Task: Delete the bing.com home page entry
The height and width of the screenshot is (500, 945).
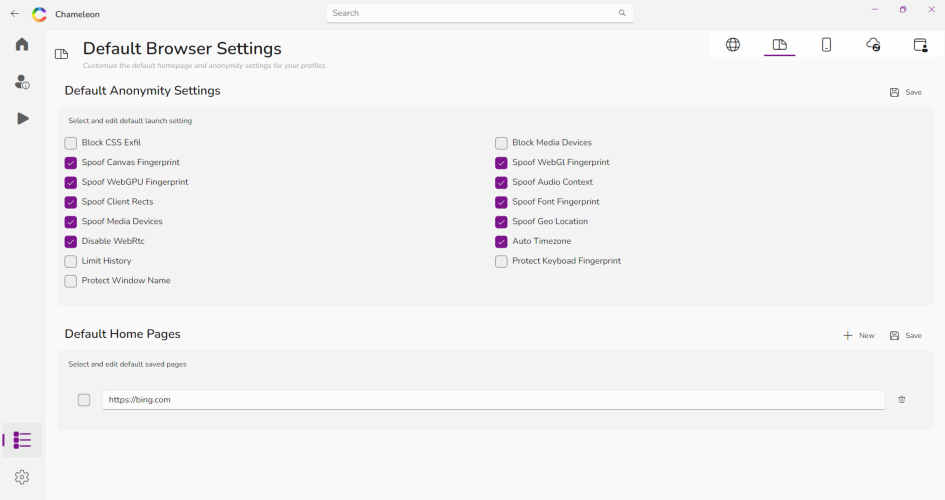Action: coord(902,399)
